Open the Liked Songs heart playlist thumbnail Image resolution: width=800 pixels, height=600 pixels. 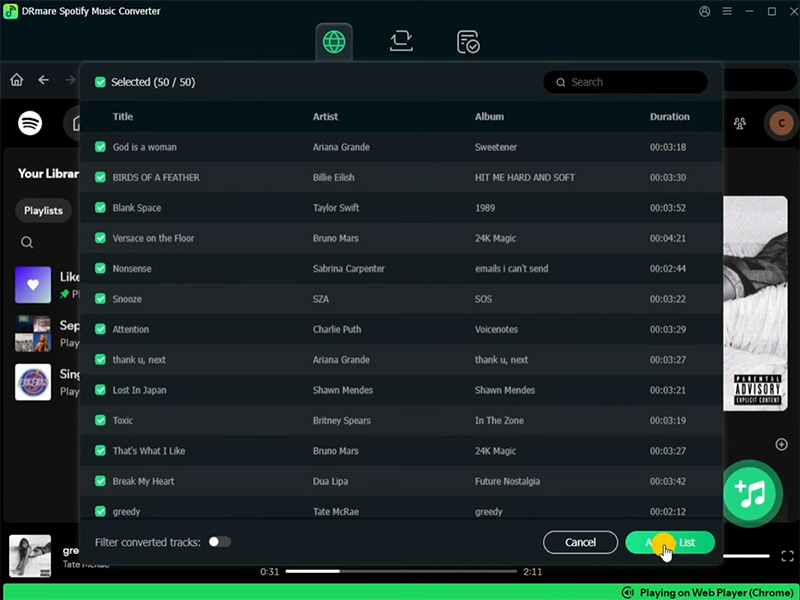(x=33, y=285)
